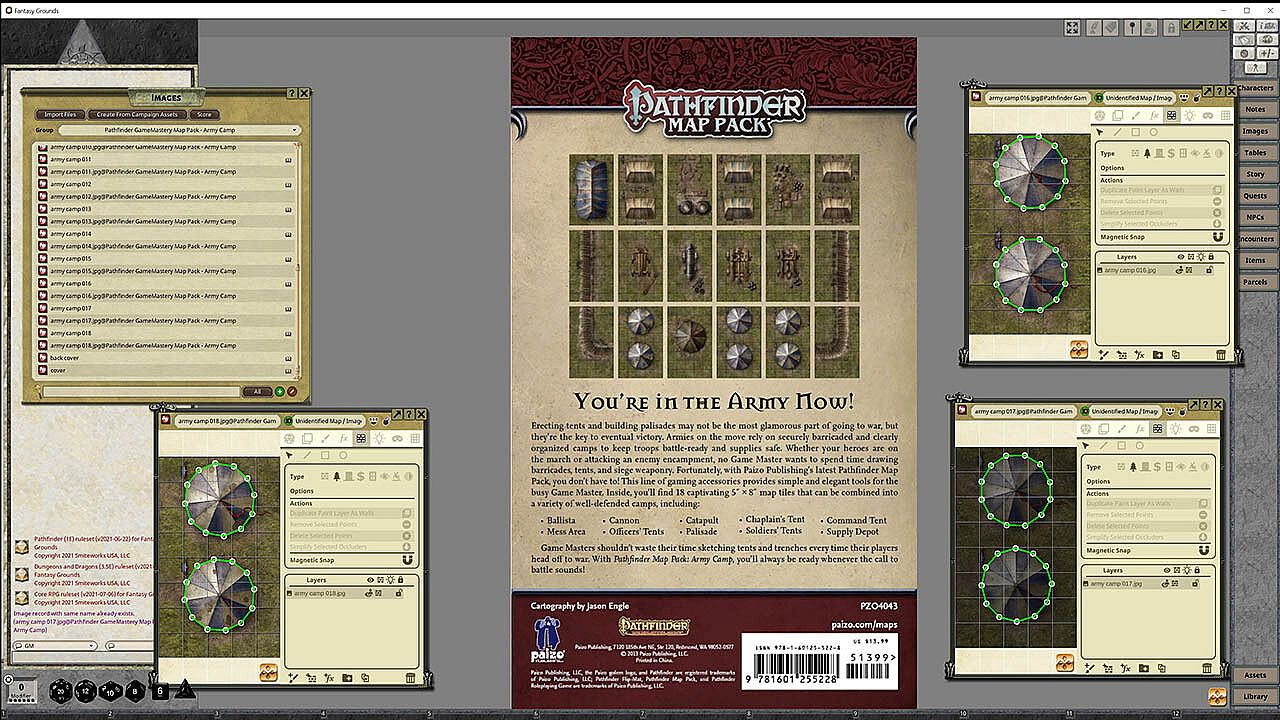Viewport: 1280px width, 720px height.
Task: Click orange navigation button in camp 018 window
Action: pos(268,673)
